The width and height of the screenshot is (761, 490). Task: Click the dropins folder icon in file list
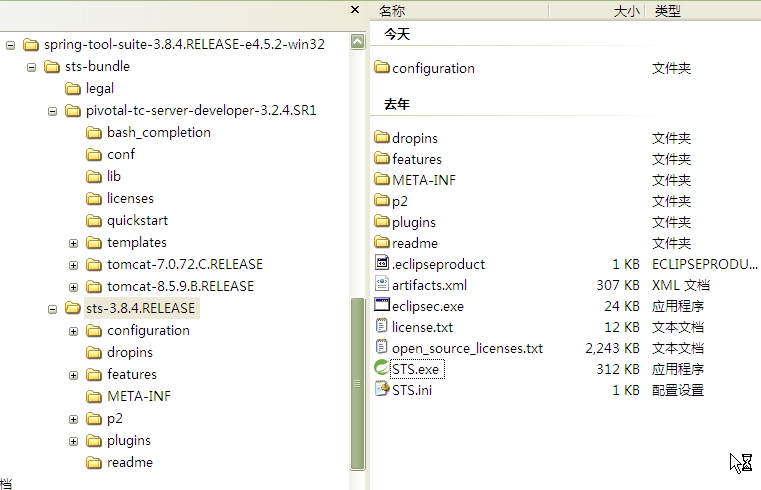tap(382, 137)
